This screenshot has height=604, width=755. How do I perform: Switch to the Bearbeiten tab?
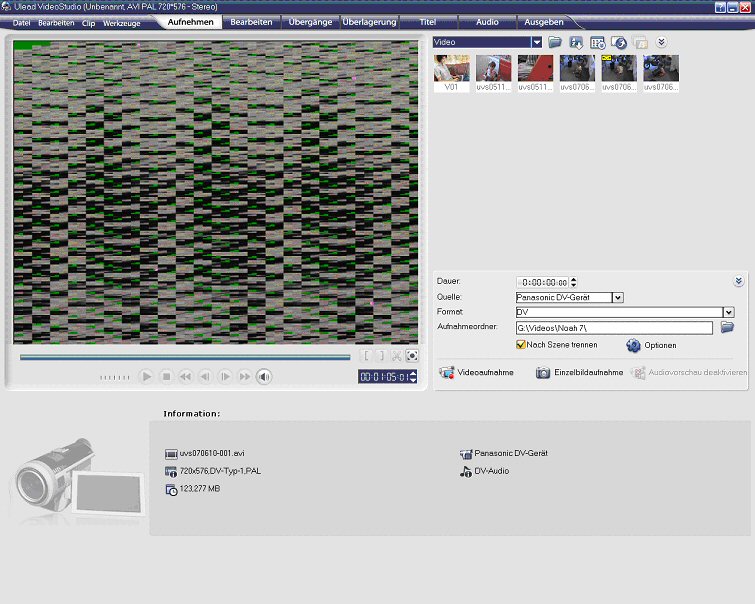[x=251, y=21]
